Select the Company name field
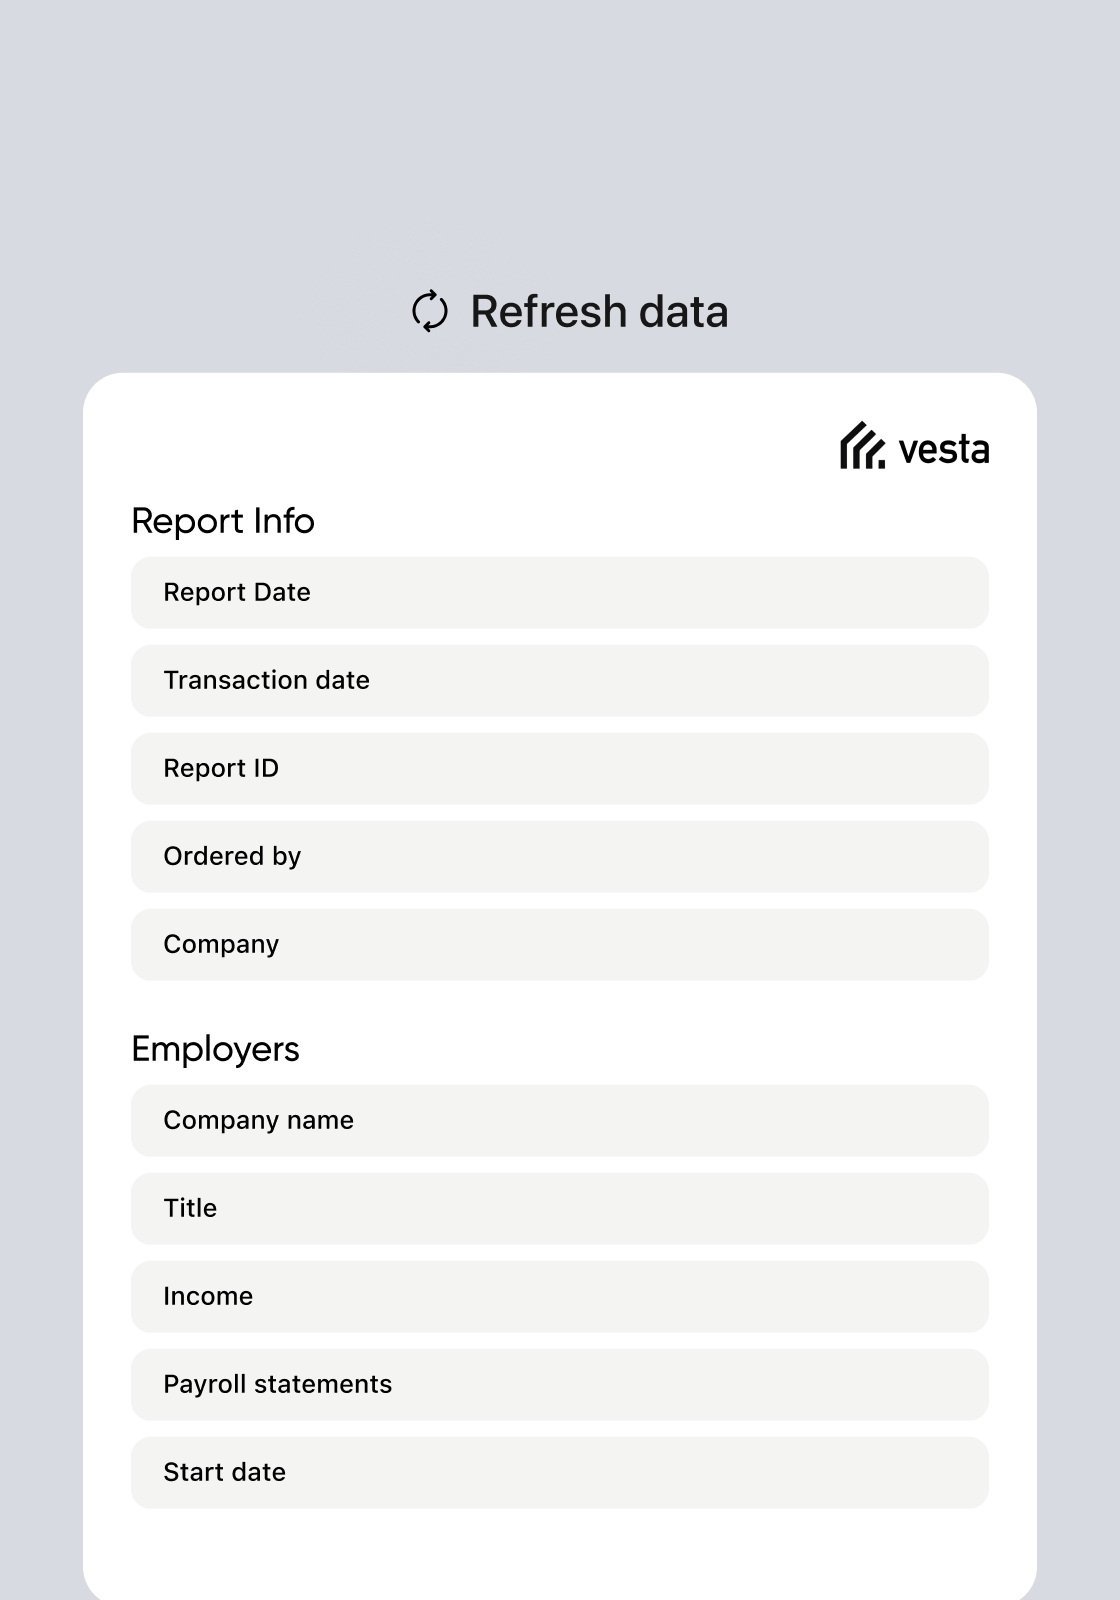 [559, 1121]
